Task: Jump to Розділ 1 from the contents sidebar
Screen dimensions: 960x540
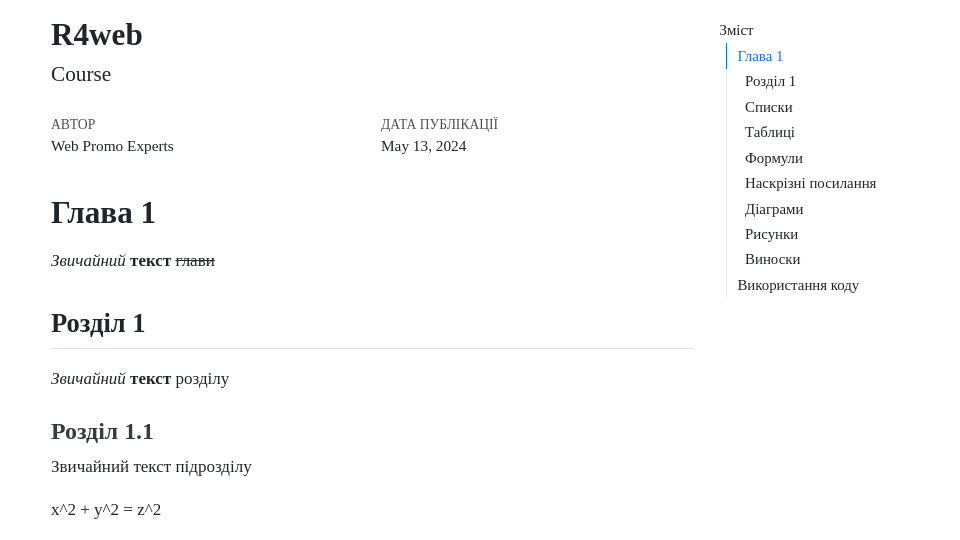Action: point(770,81)
